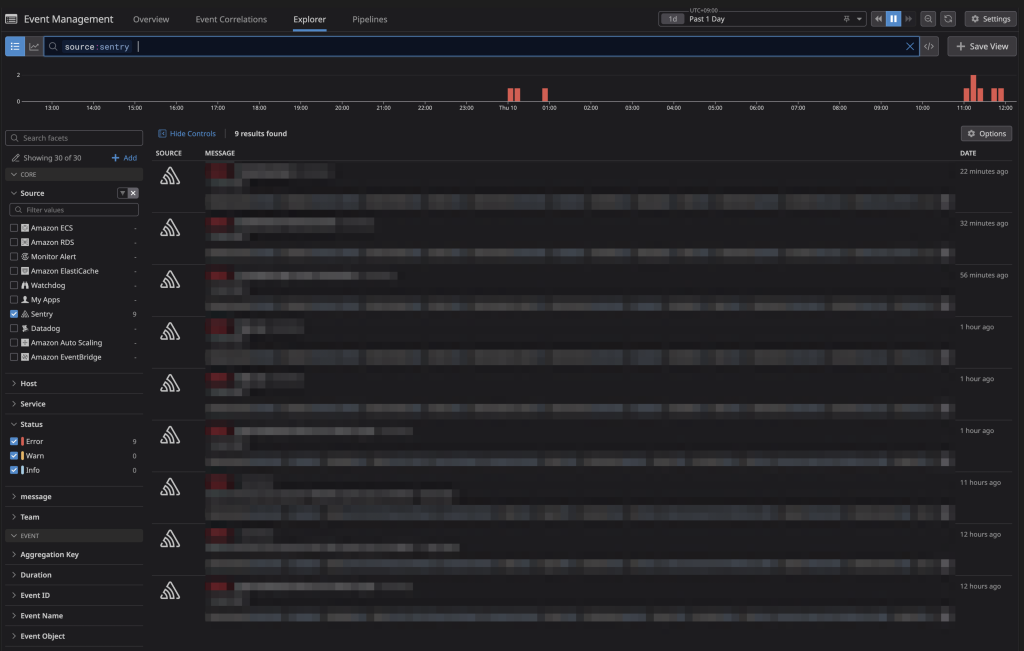Click the Source facet funnel icon
The height and width of the screenshot is (651, 1024).
(122, 193)
